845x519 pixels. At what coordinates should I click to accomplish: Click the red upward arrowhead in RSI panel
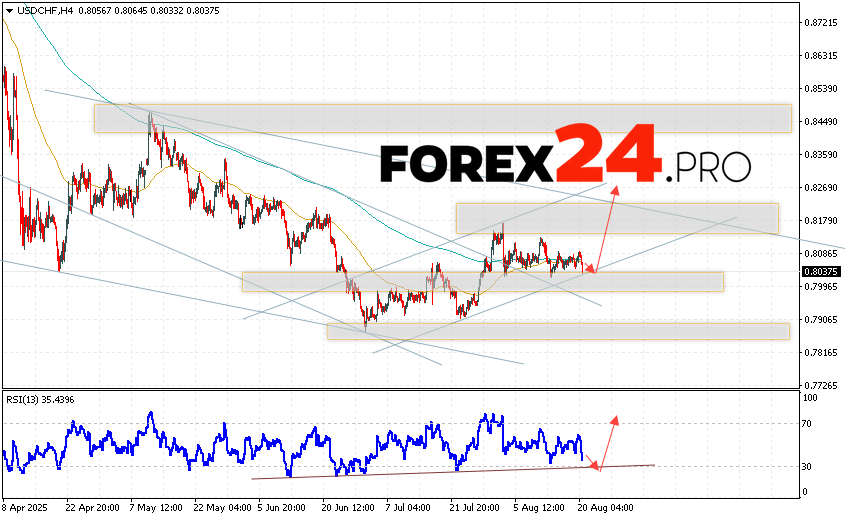[x=614, y=420]
